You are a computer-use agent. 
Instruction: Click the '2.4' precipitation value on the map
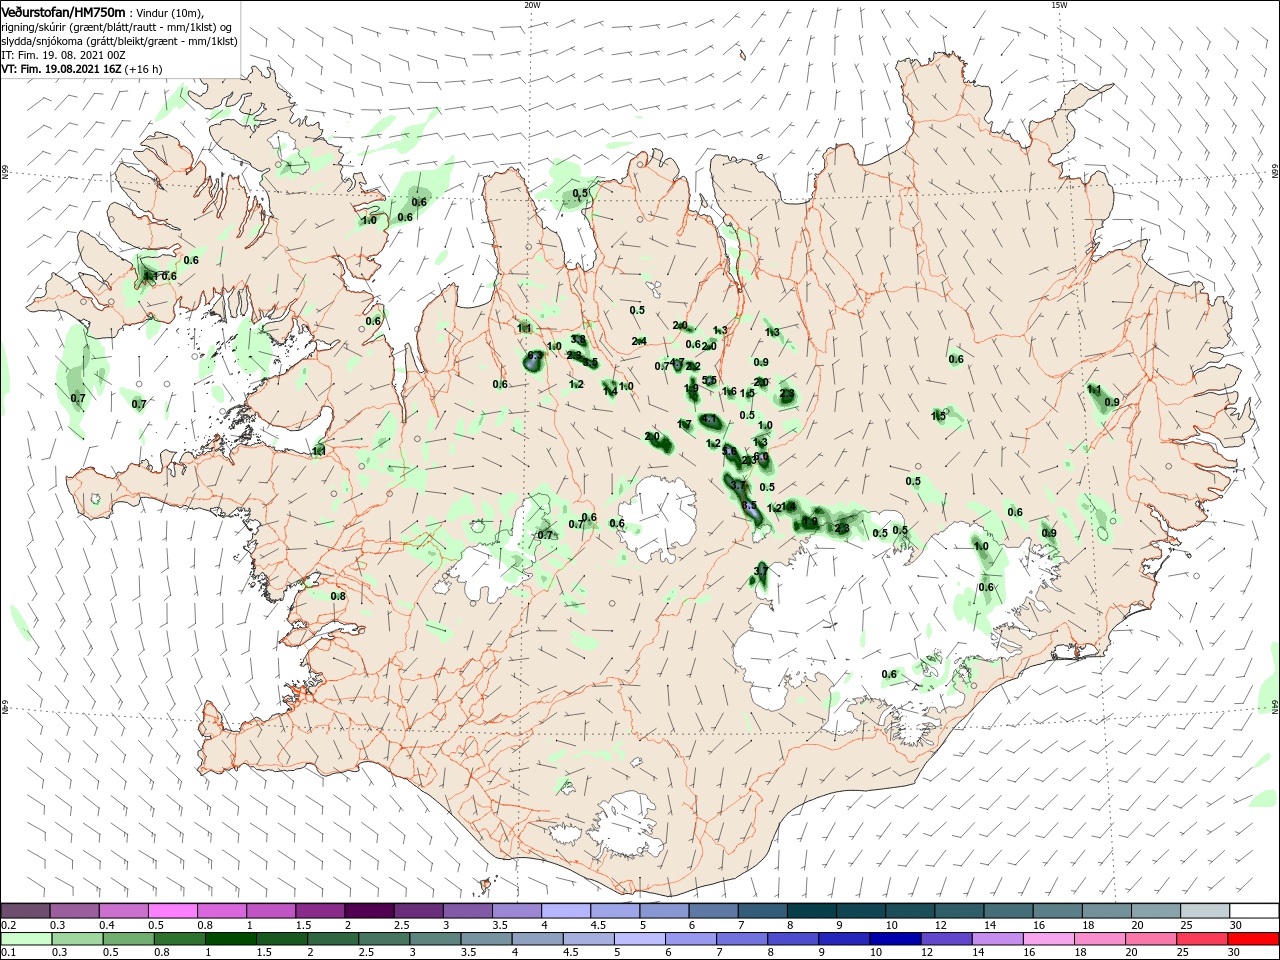639,341
